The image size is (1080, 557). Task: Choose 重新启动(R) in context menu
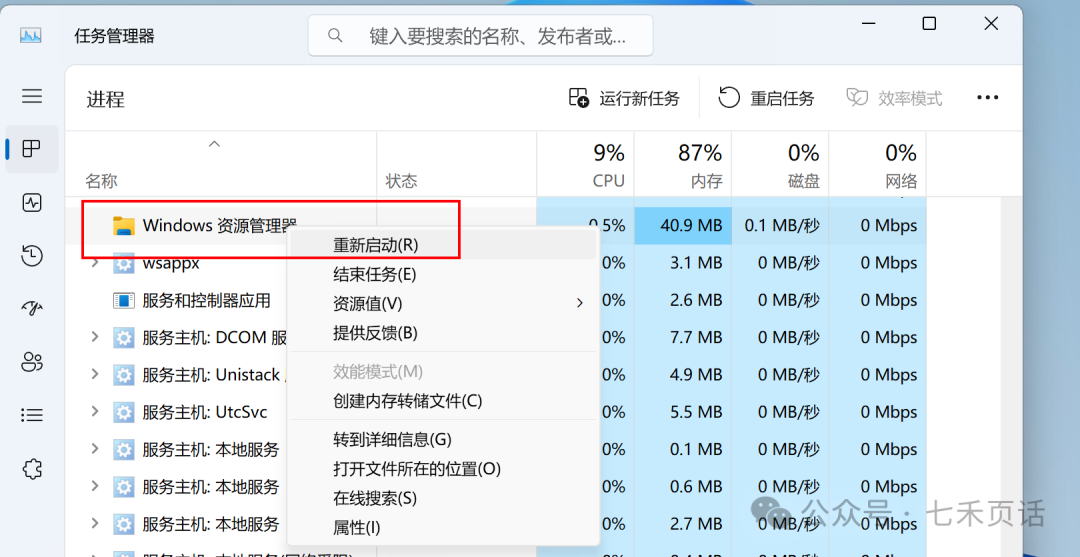point(442,244)
